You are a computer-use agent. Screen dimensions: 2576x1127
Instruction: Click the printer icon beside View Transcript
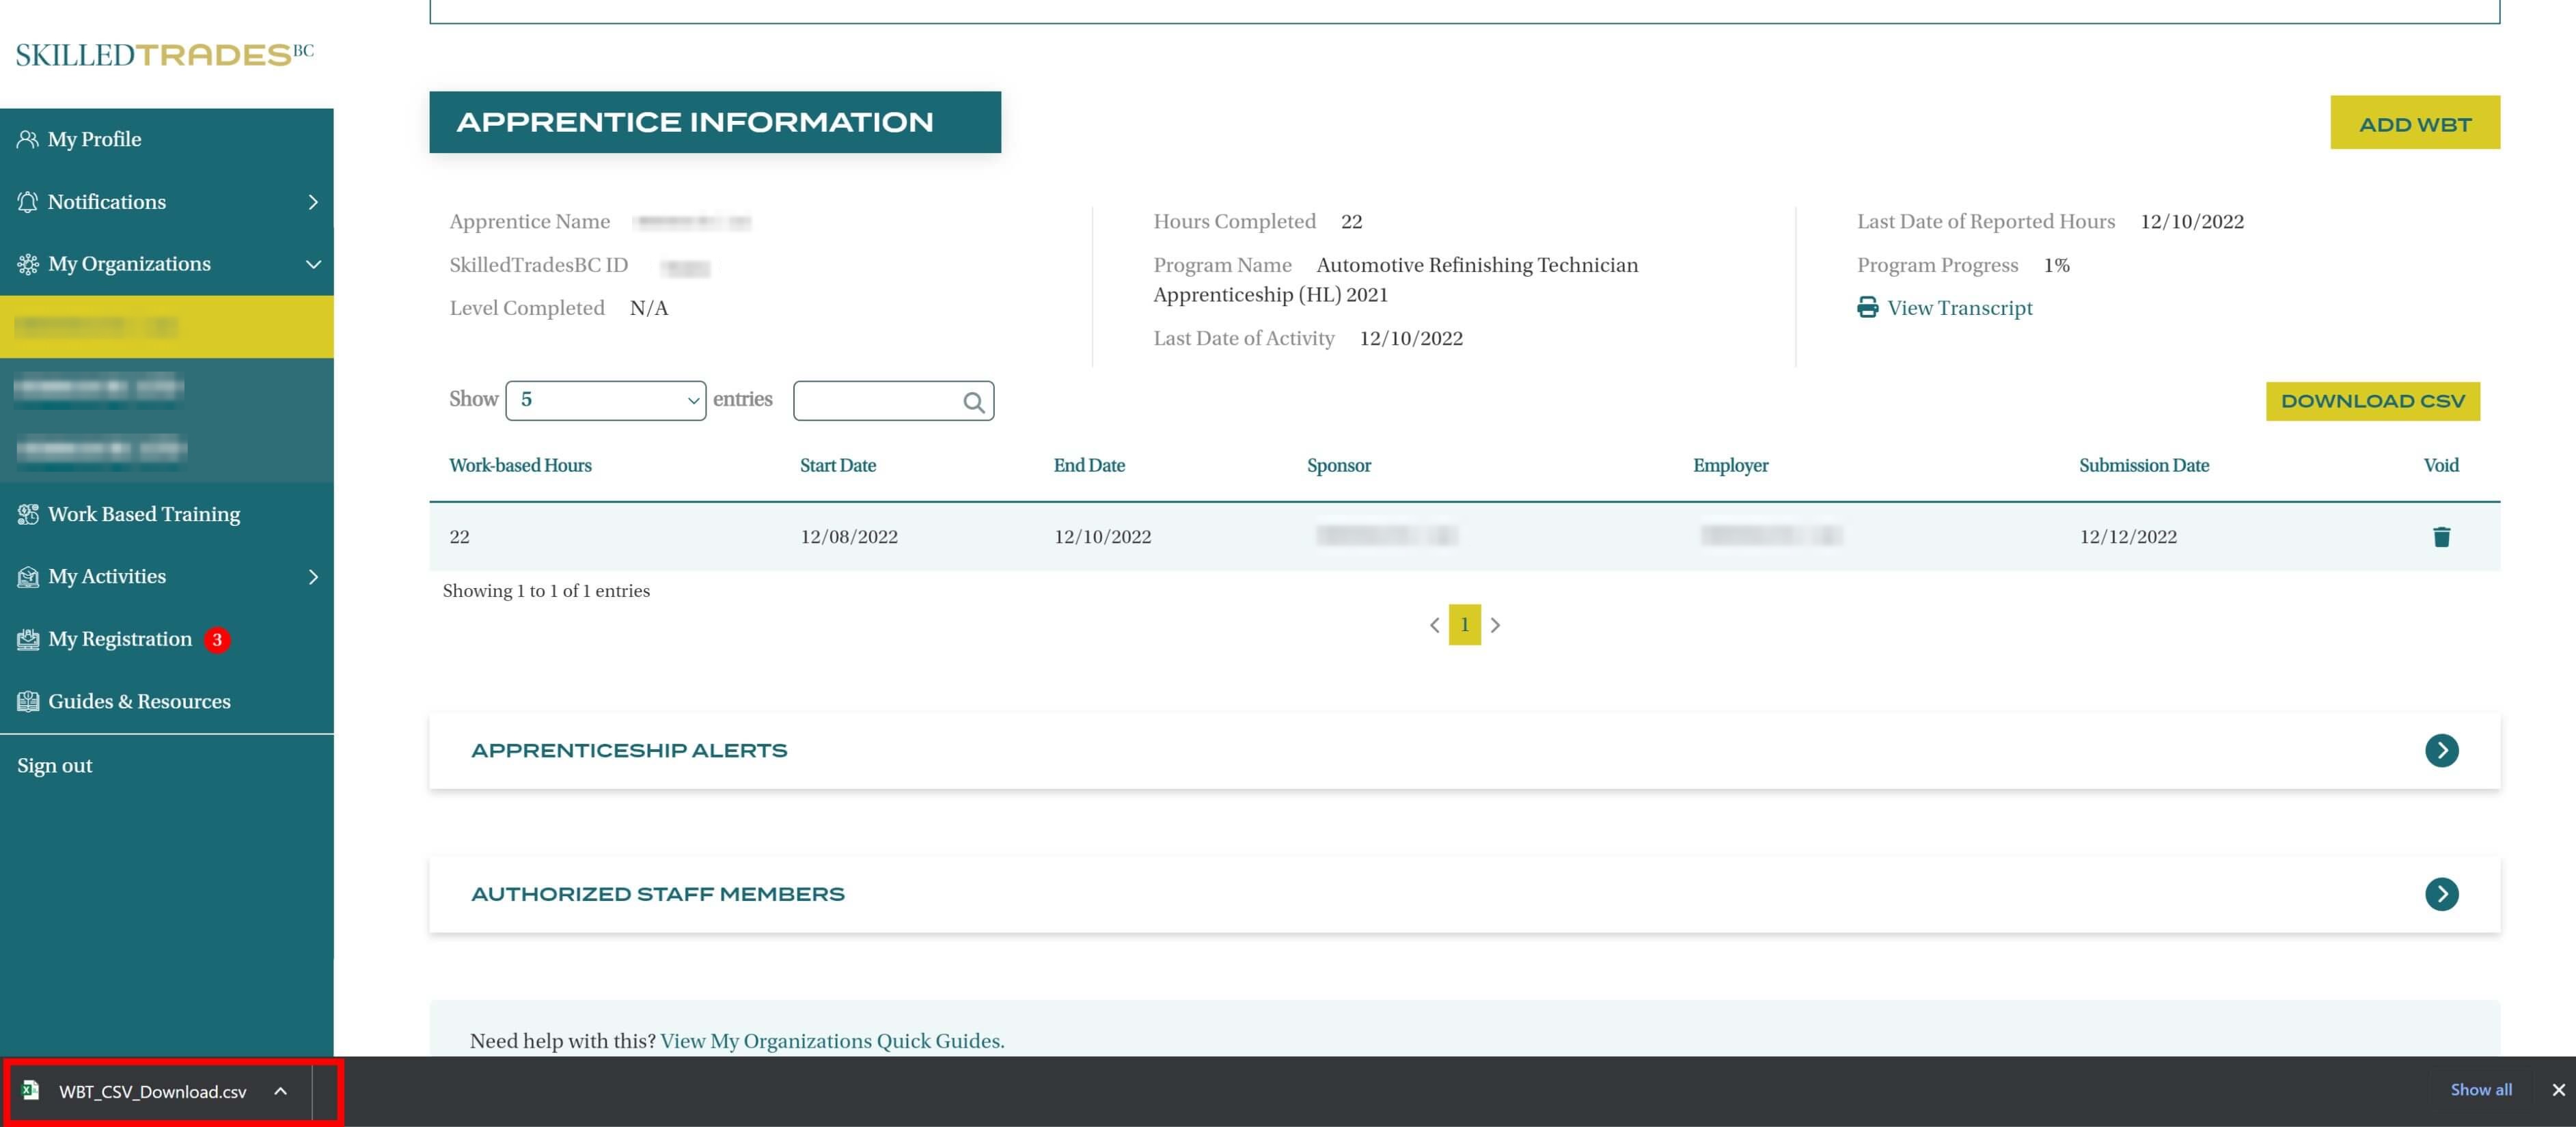point(1867,308)
